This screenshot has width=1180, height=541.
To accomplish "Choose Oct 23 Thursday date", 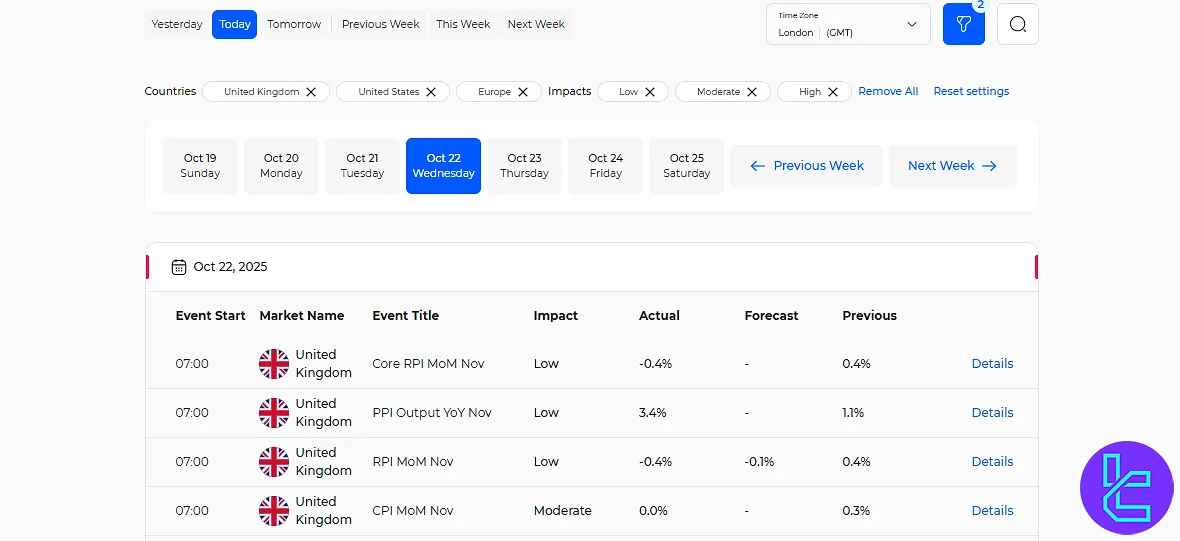I will click(524, 166).
